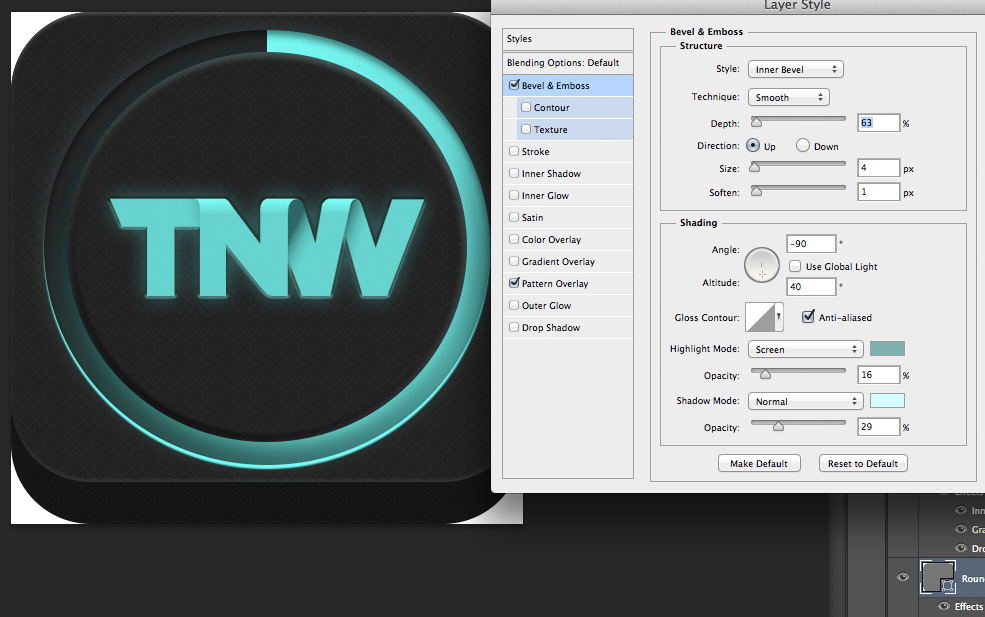Click the Highlight Opacity slider handle

(765, 374)
